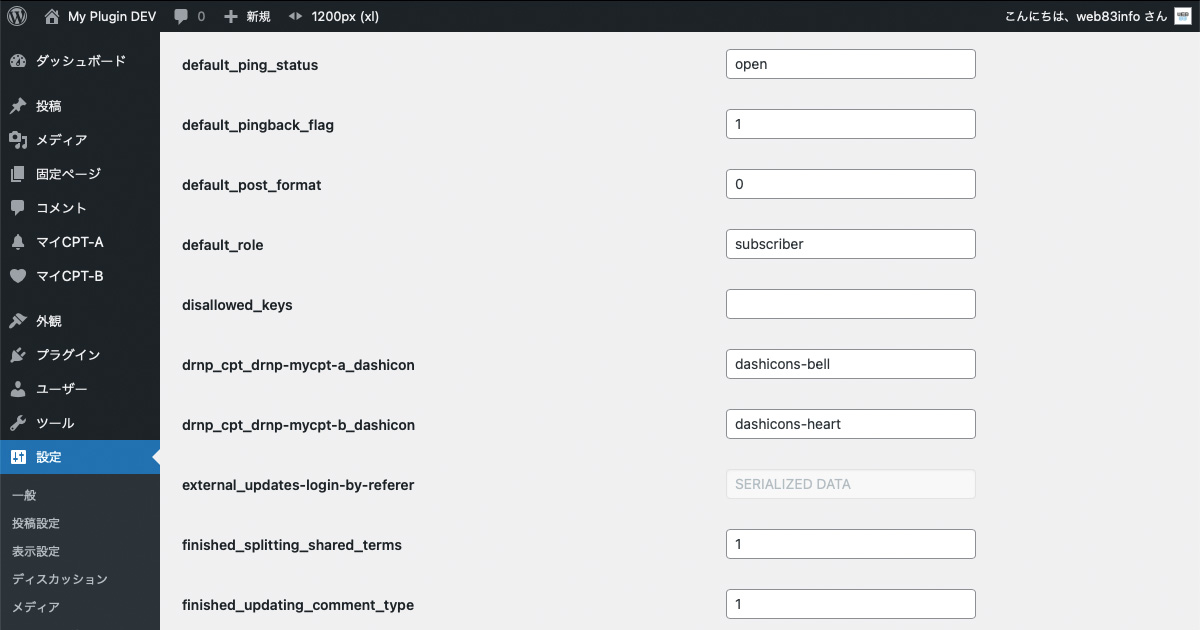The image size is (1200, 630).
Task: Click the home icon beside My Plugin DEV
Action: [52, 16]
